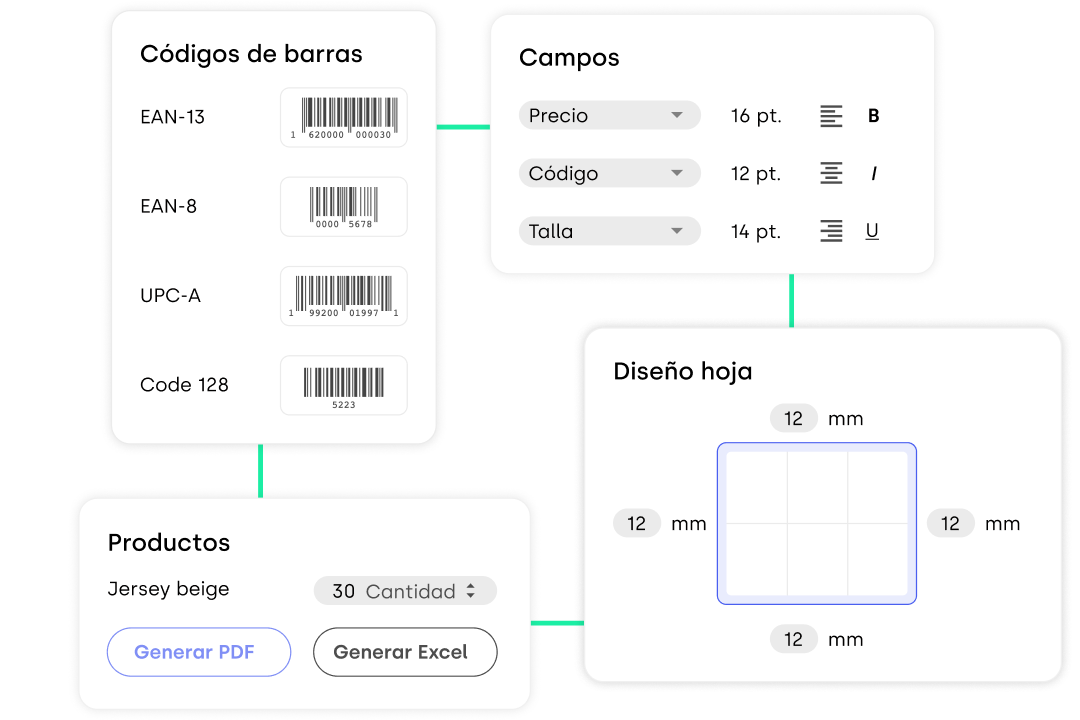1080x720 pixels.
Task: Click the Diseño hoja heading
Action: pos(683,371)
